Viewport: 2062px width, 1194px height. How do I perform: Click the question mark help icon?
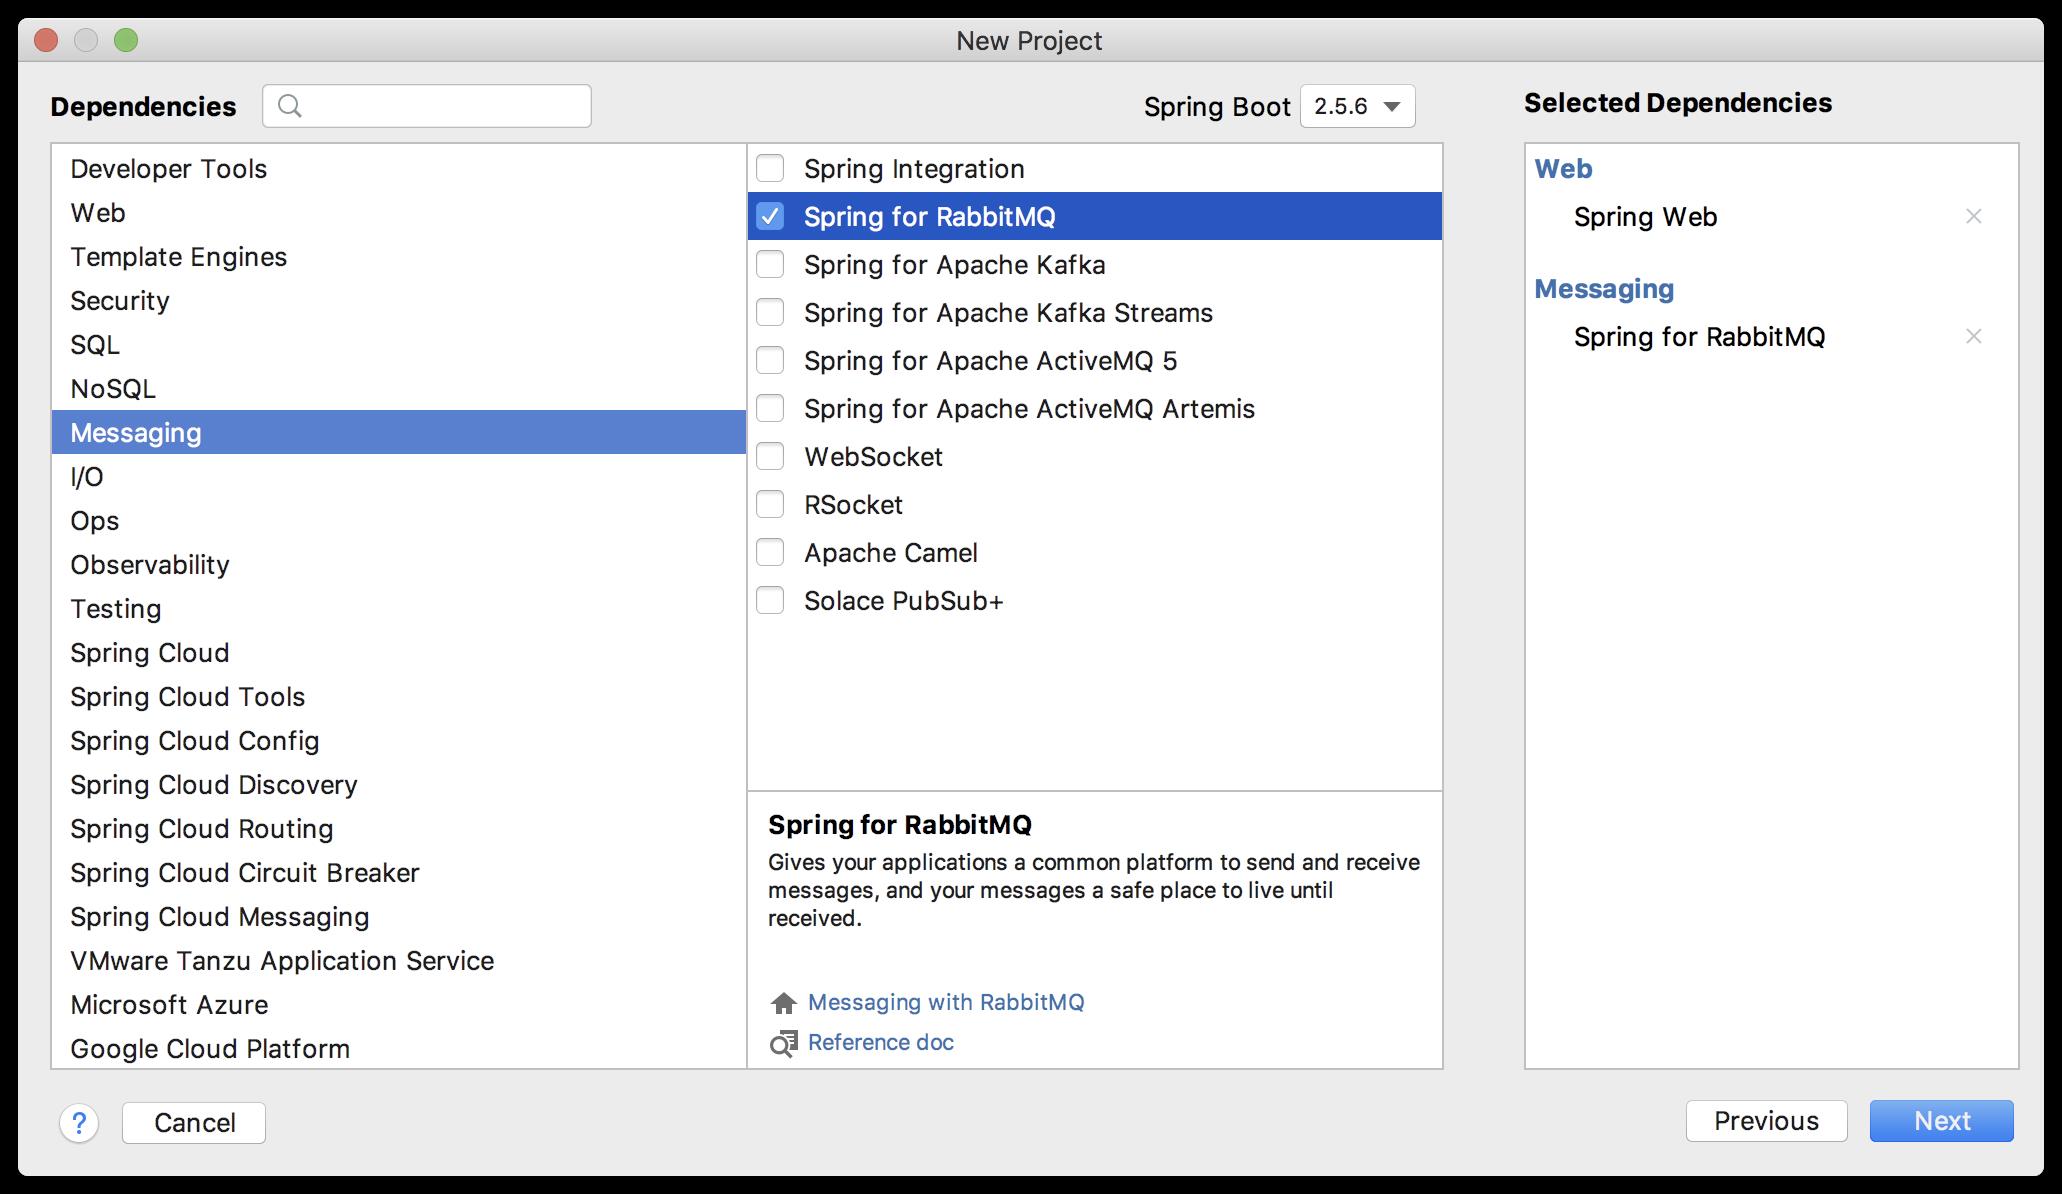click(x=80, y=1123)
